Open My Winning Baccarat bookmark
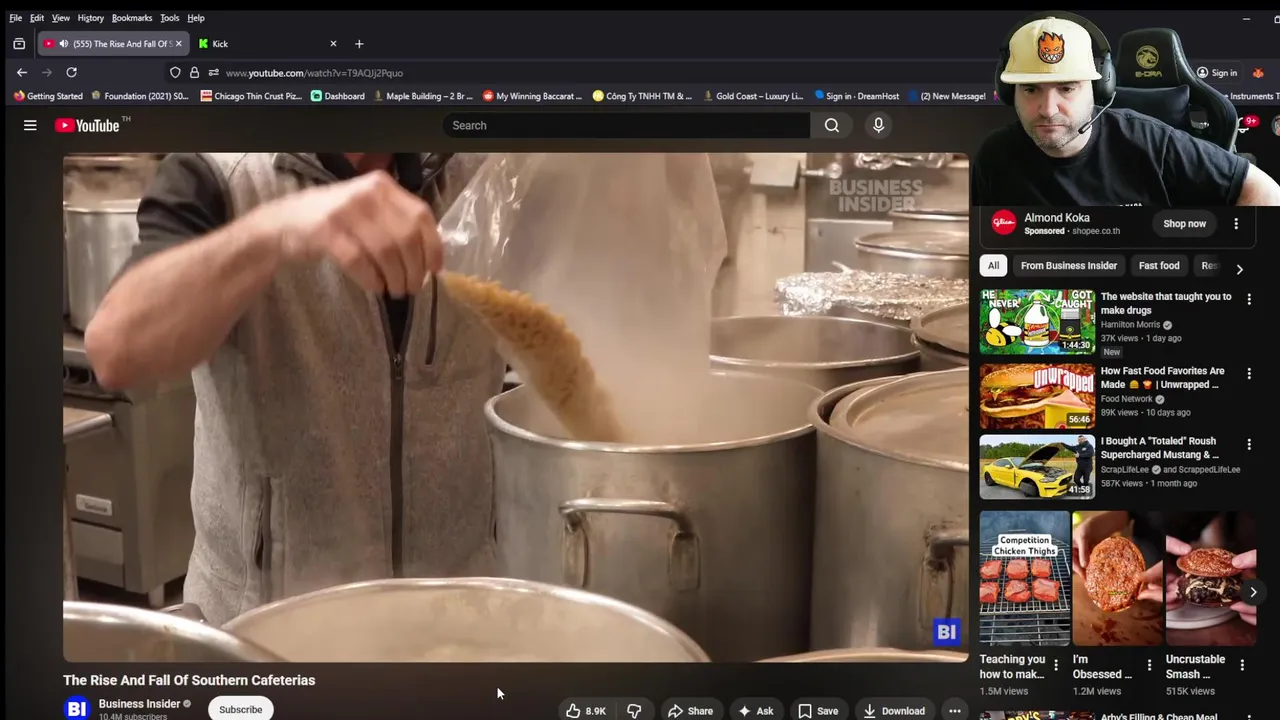Image resolution: width=1280 pixels, height=720 pixels. [532, 96]
